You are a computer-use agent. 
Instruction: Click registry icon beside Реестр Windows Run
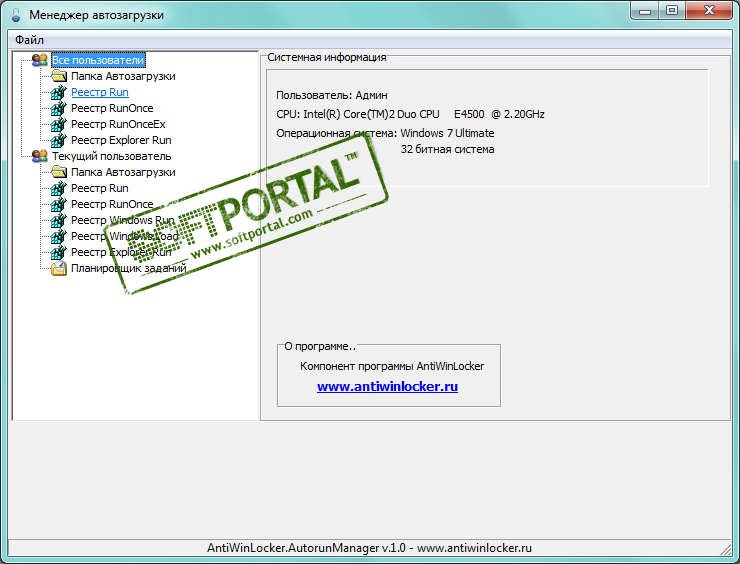59,220
